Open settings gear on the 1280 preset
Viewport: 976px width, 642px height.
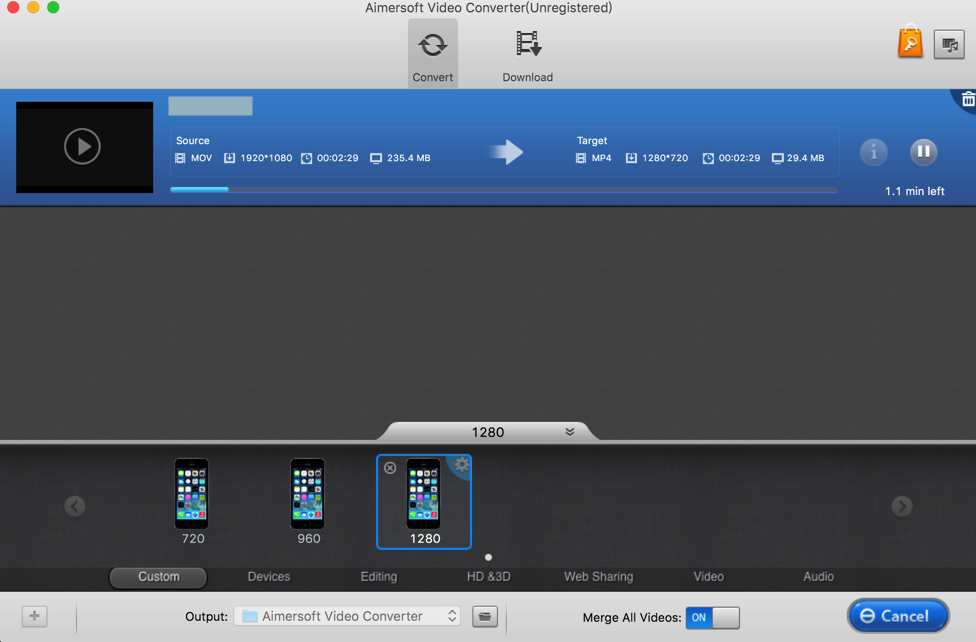pos(461,465)
